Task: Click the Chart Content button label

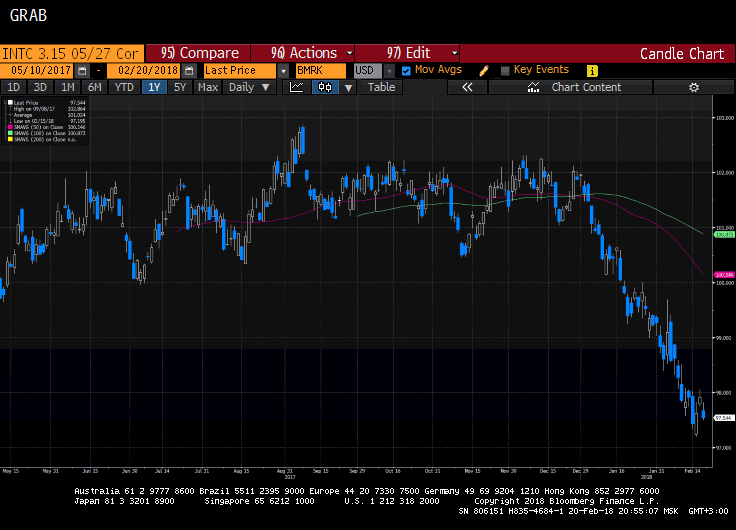Action: tap(586, 87)
